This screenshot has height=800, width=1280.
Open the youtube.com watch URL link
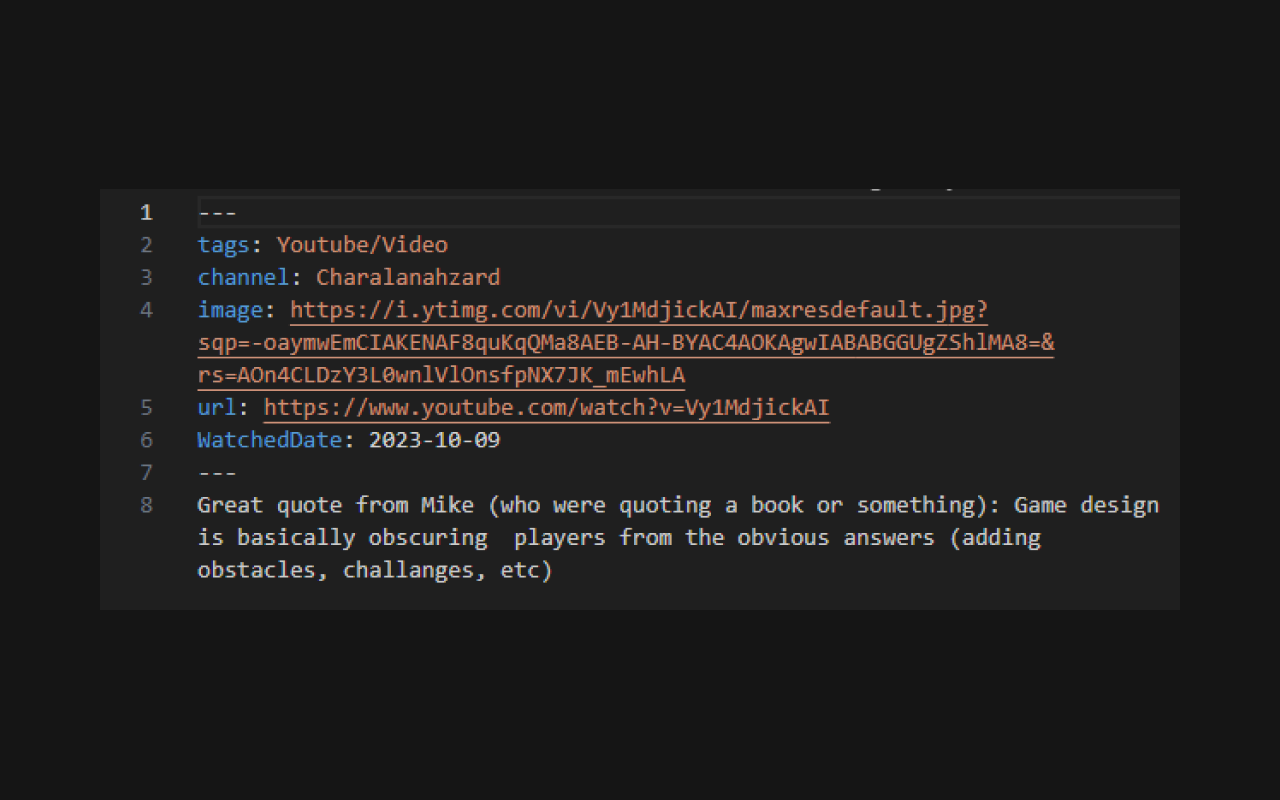coord(546,408)
